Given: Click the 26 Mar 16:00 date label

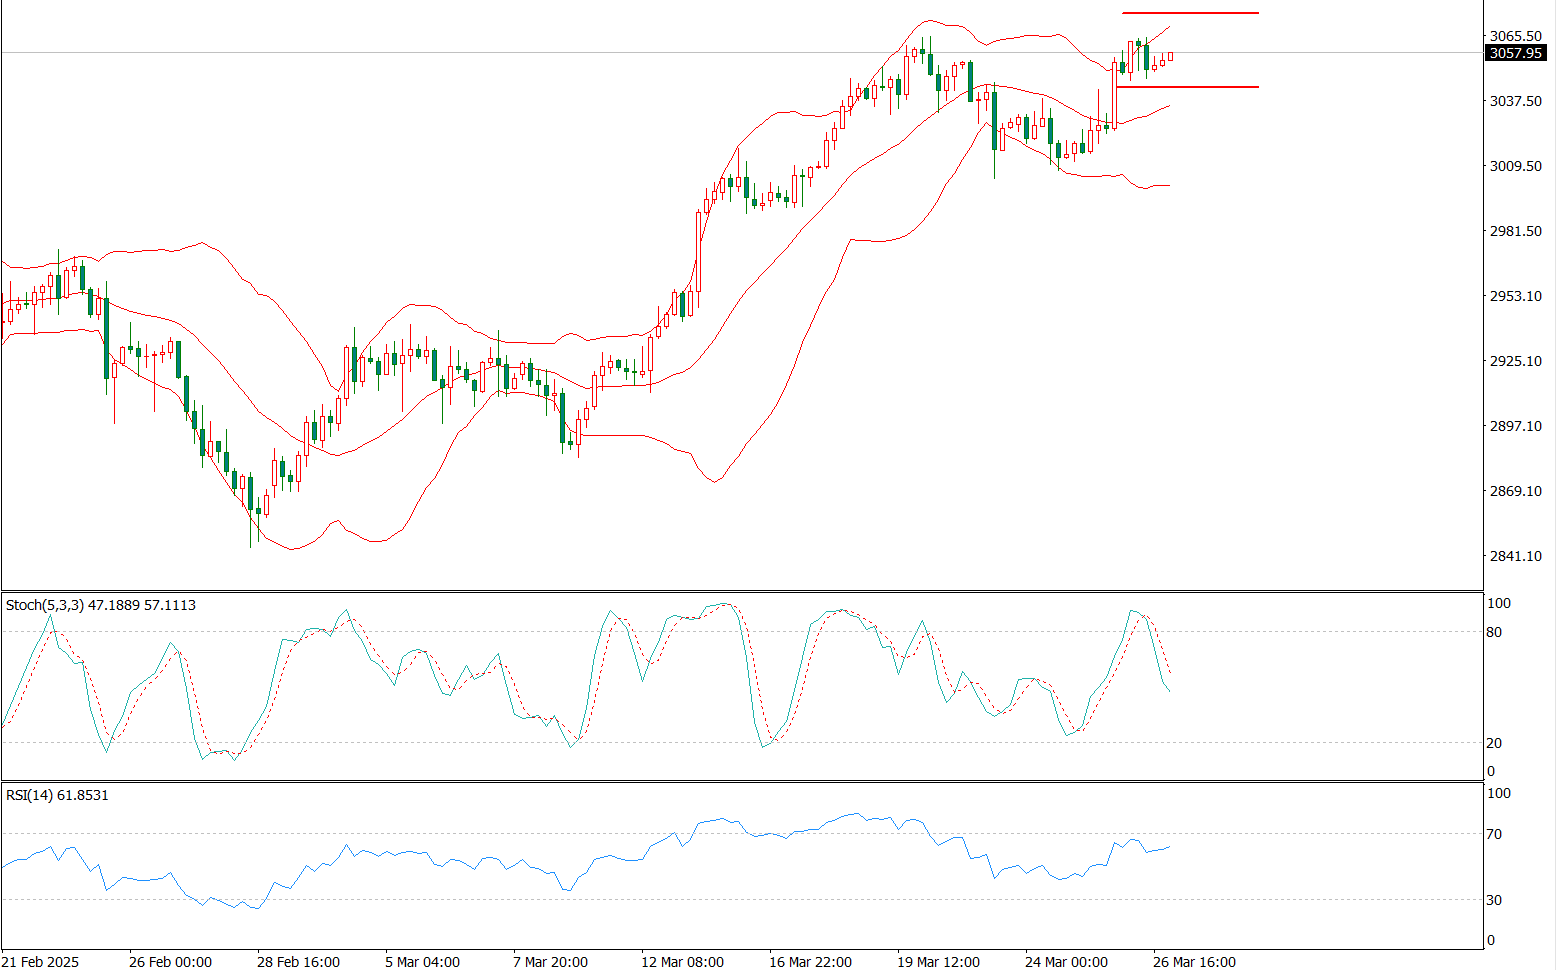Looking at the screenshot, I should coord(1194,962).
